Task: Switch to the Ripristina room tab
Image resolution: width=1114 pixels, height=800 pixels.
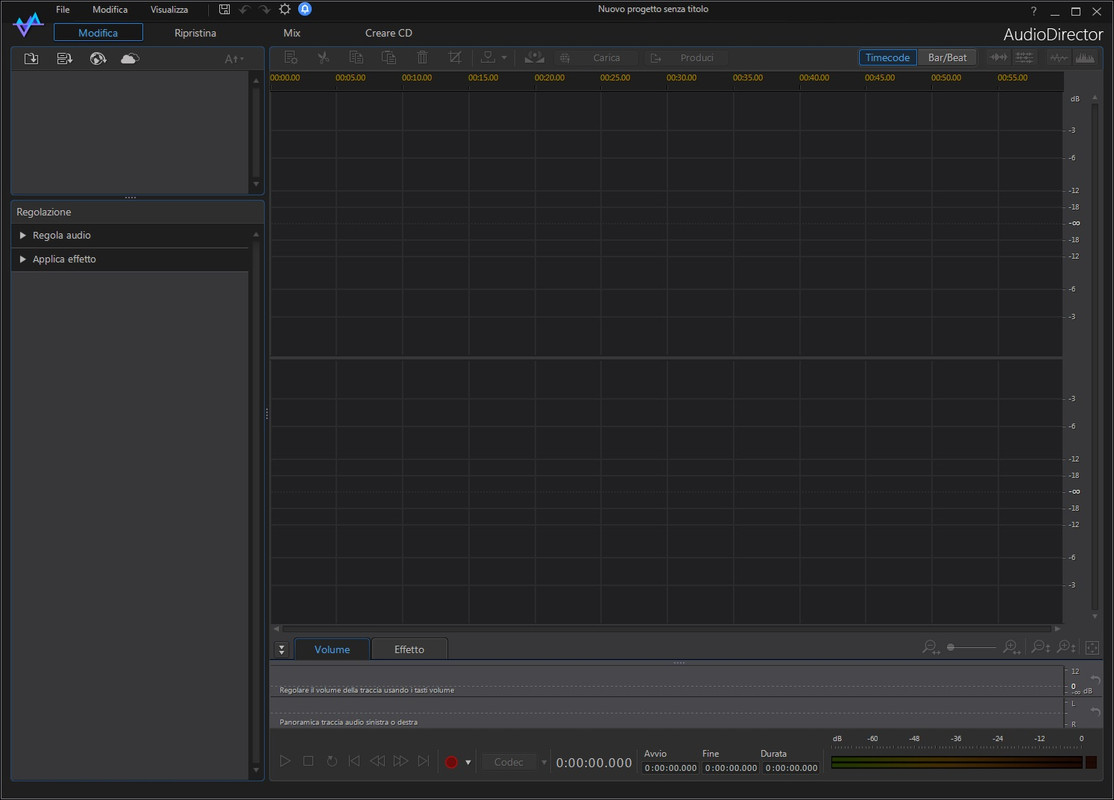Action: pos(195,33)
